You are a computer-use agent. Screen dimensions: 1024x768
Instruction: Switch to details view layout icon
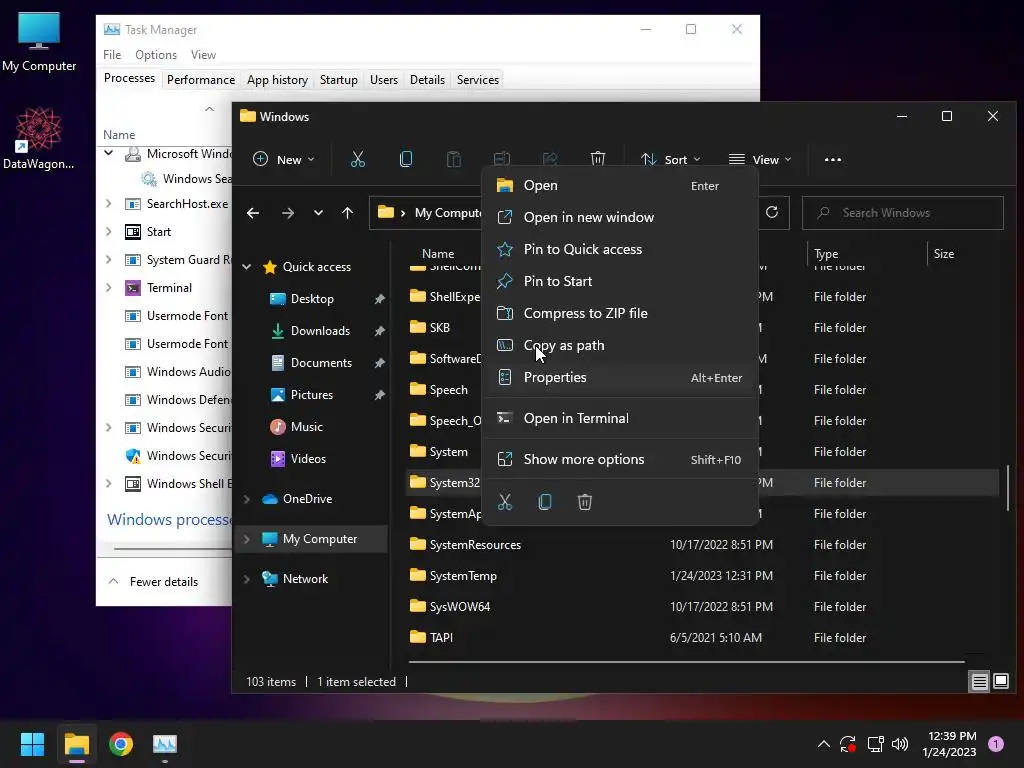pos(980,682)
